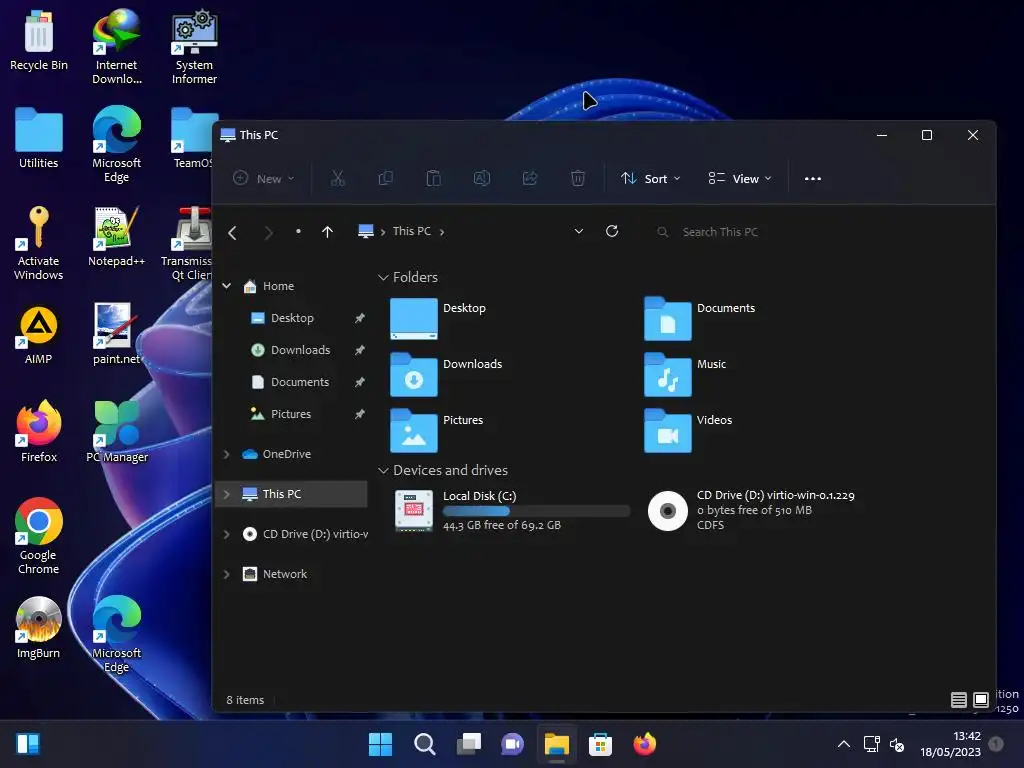Go back with the left arrow
The width and height of the screenshot is (1024, 768).
click(x=232, y=232)
